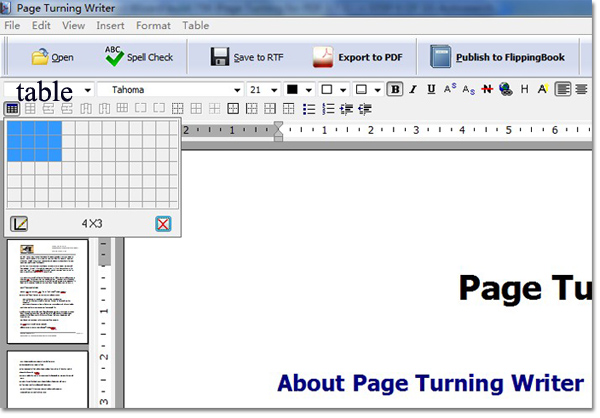Screen dimensions: 600x418
Task: Expand the background color dropdown arrow
Action: [x=343, y=90]
